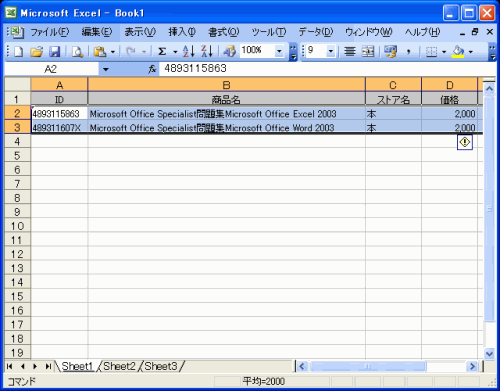Apply cell borders
The width and height of the screenshot is (500, 391).
431,52
